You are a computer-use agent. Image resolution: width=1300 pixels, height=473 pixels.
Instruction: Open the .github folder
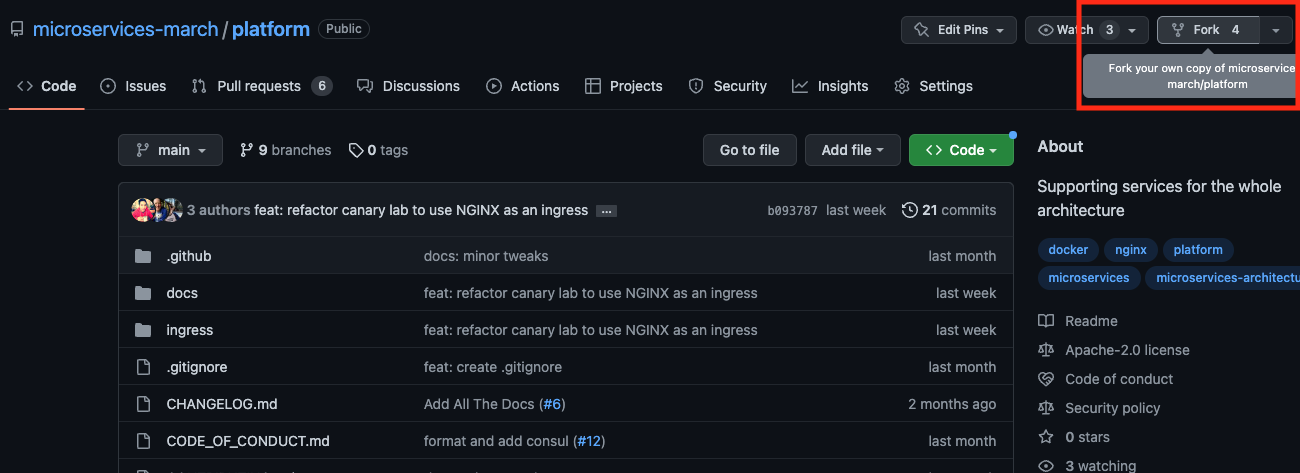coord(188,256)
